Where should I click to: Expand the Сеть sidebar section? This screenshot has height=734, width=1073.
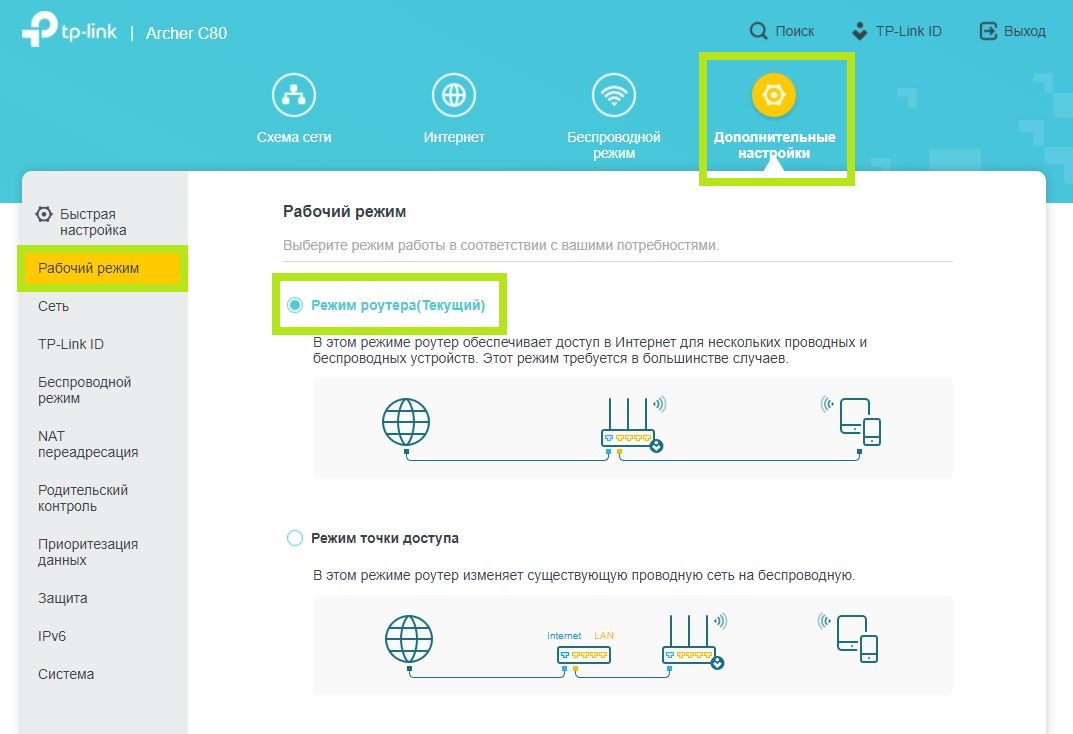click(x=54, y=306)
